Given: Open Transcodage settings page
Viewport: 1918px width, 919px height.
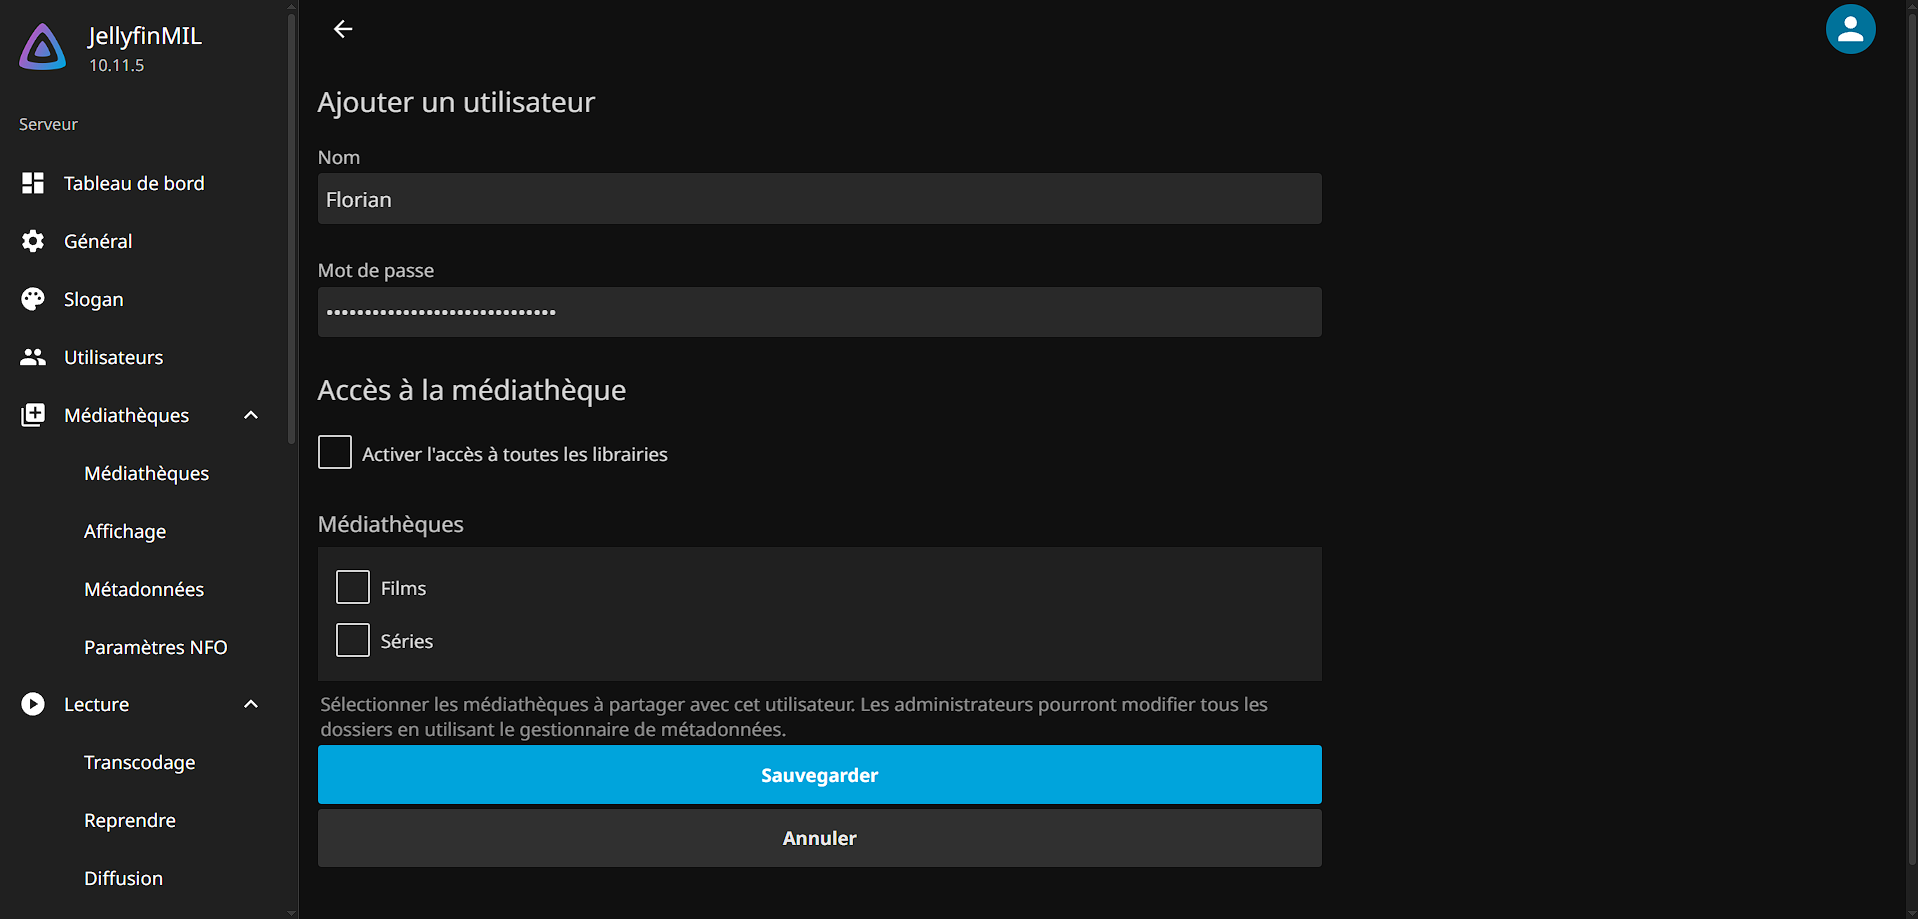Looking at the screenshot, I should pos(139,762).
